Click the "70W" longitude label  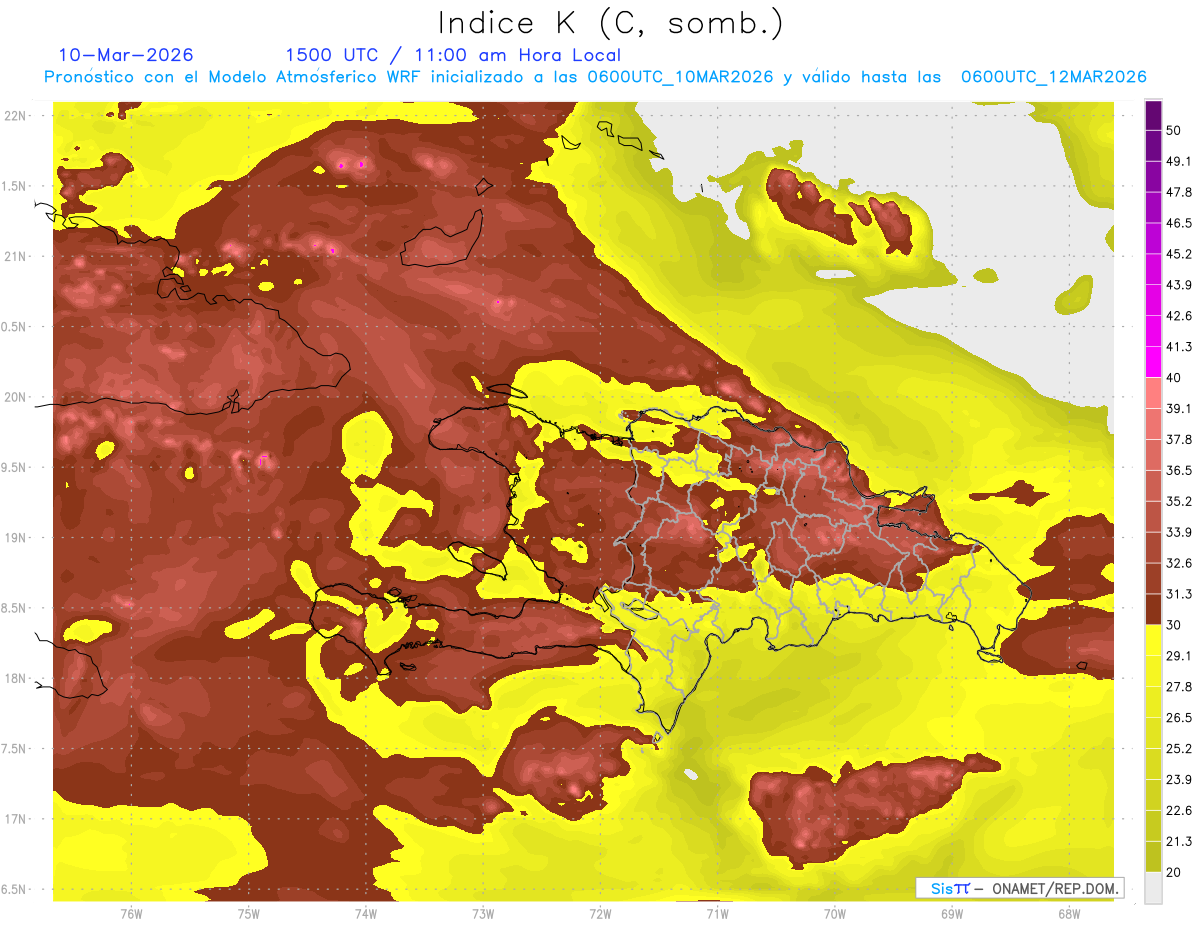835,914
